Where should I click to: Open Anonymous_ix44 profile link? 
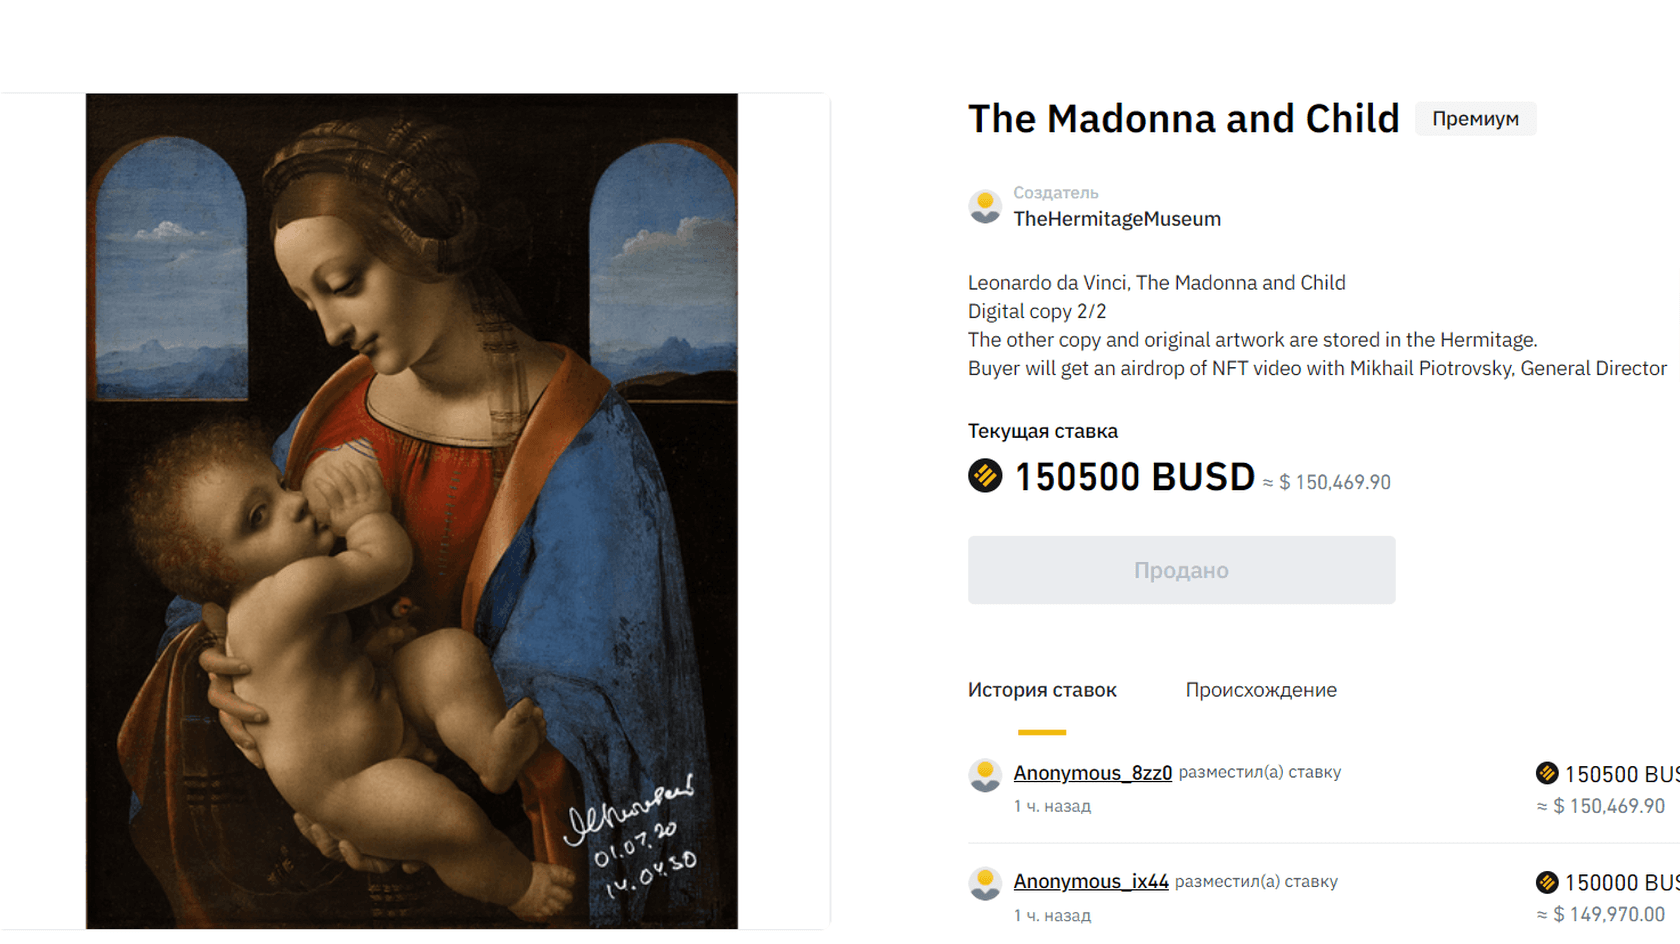click(x=1091, y=881)
